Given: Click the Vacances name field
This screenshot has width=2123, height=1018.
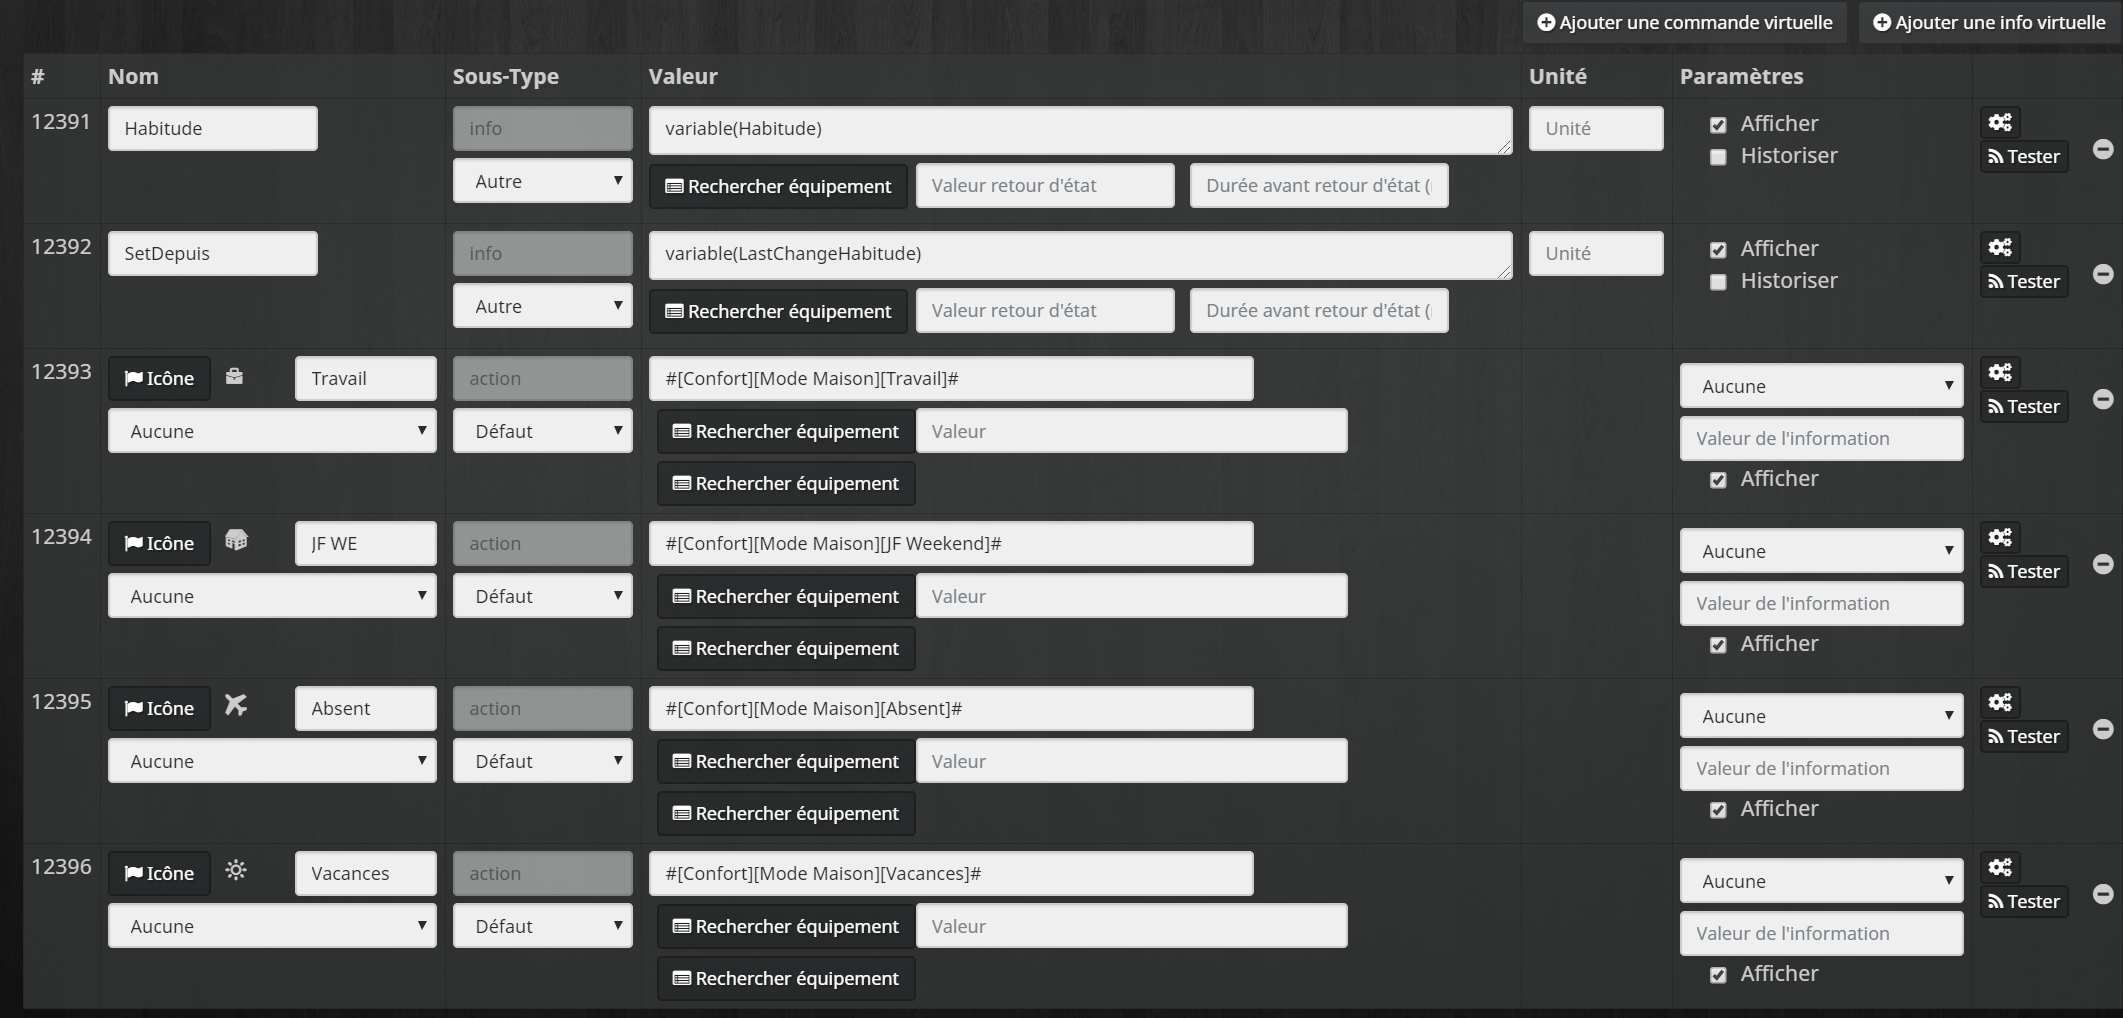Looking at the screenshot, I should click(x=366, y=873).
